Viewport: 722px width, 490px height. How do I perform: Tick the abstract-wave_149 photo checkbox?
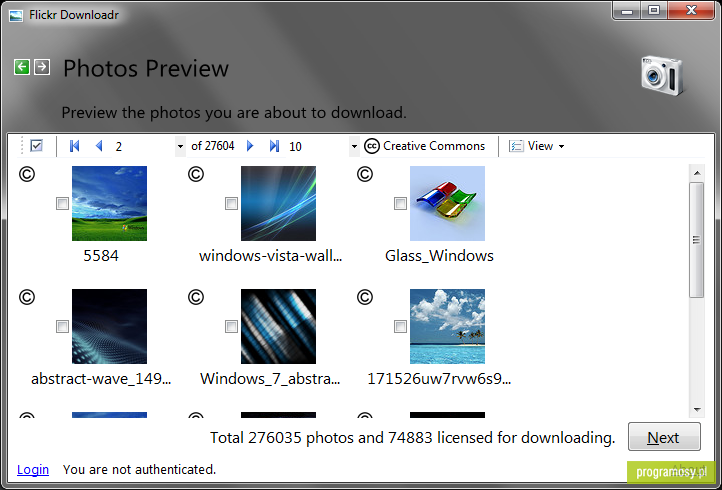(62, 327)
